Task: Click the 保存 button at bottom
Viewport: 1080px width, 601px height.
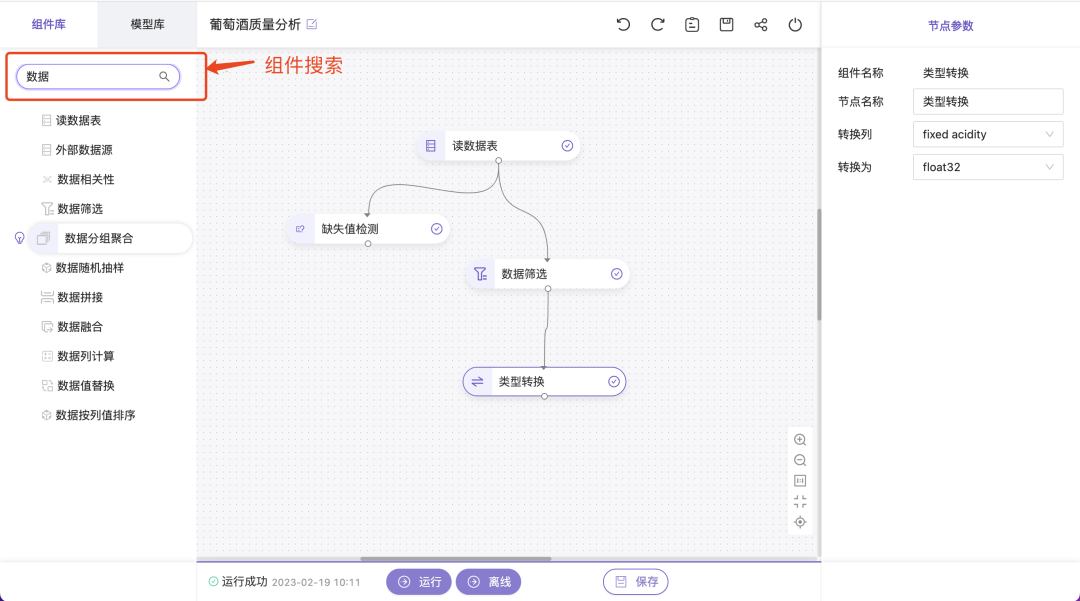Action: pyautogui.click(x=636, y=582)
